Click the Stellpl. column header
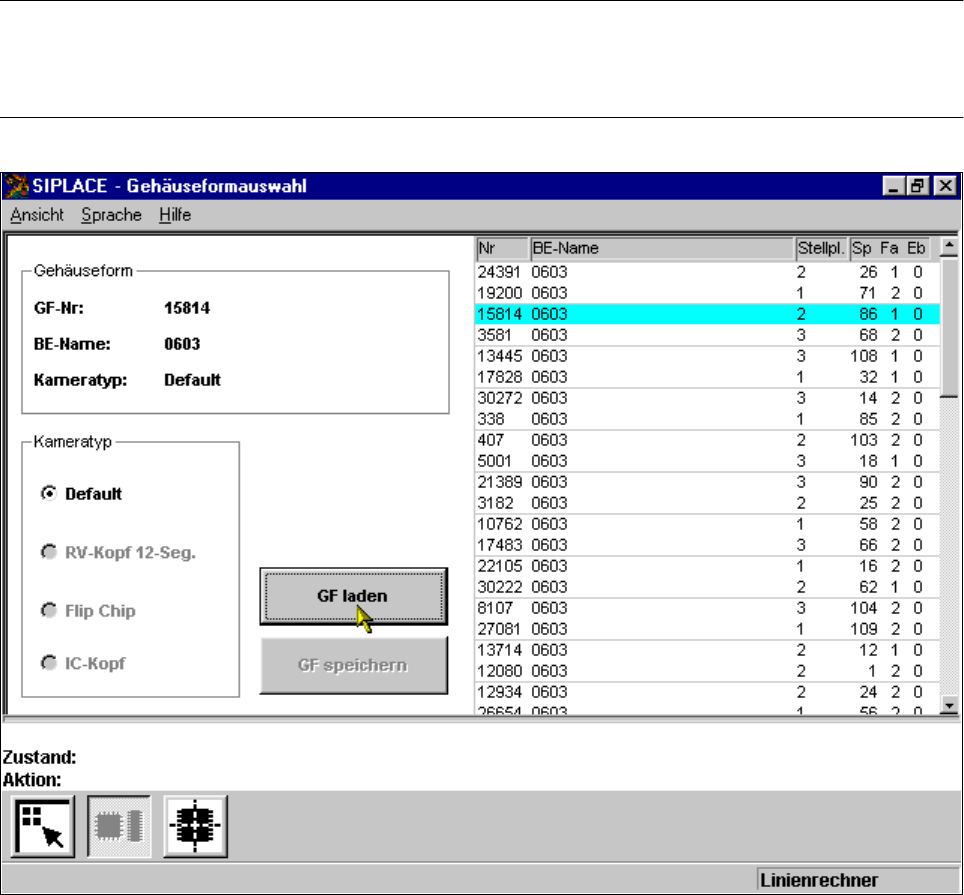Image resolution: width=964 pixels, height=895 pixels. [x=820, y=248]
